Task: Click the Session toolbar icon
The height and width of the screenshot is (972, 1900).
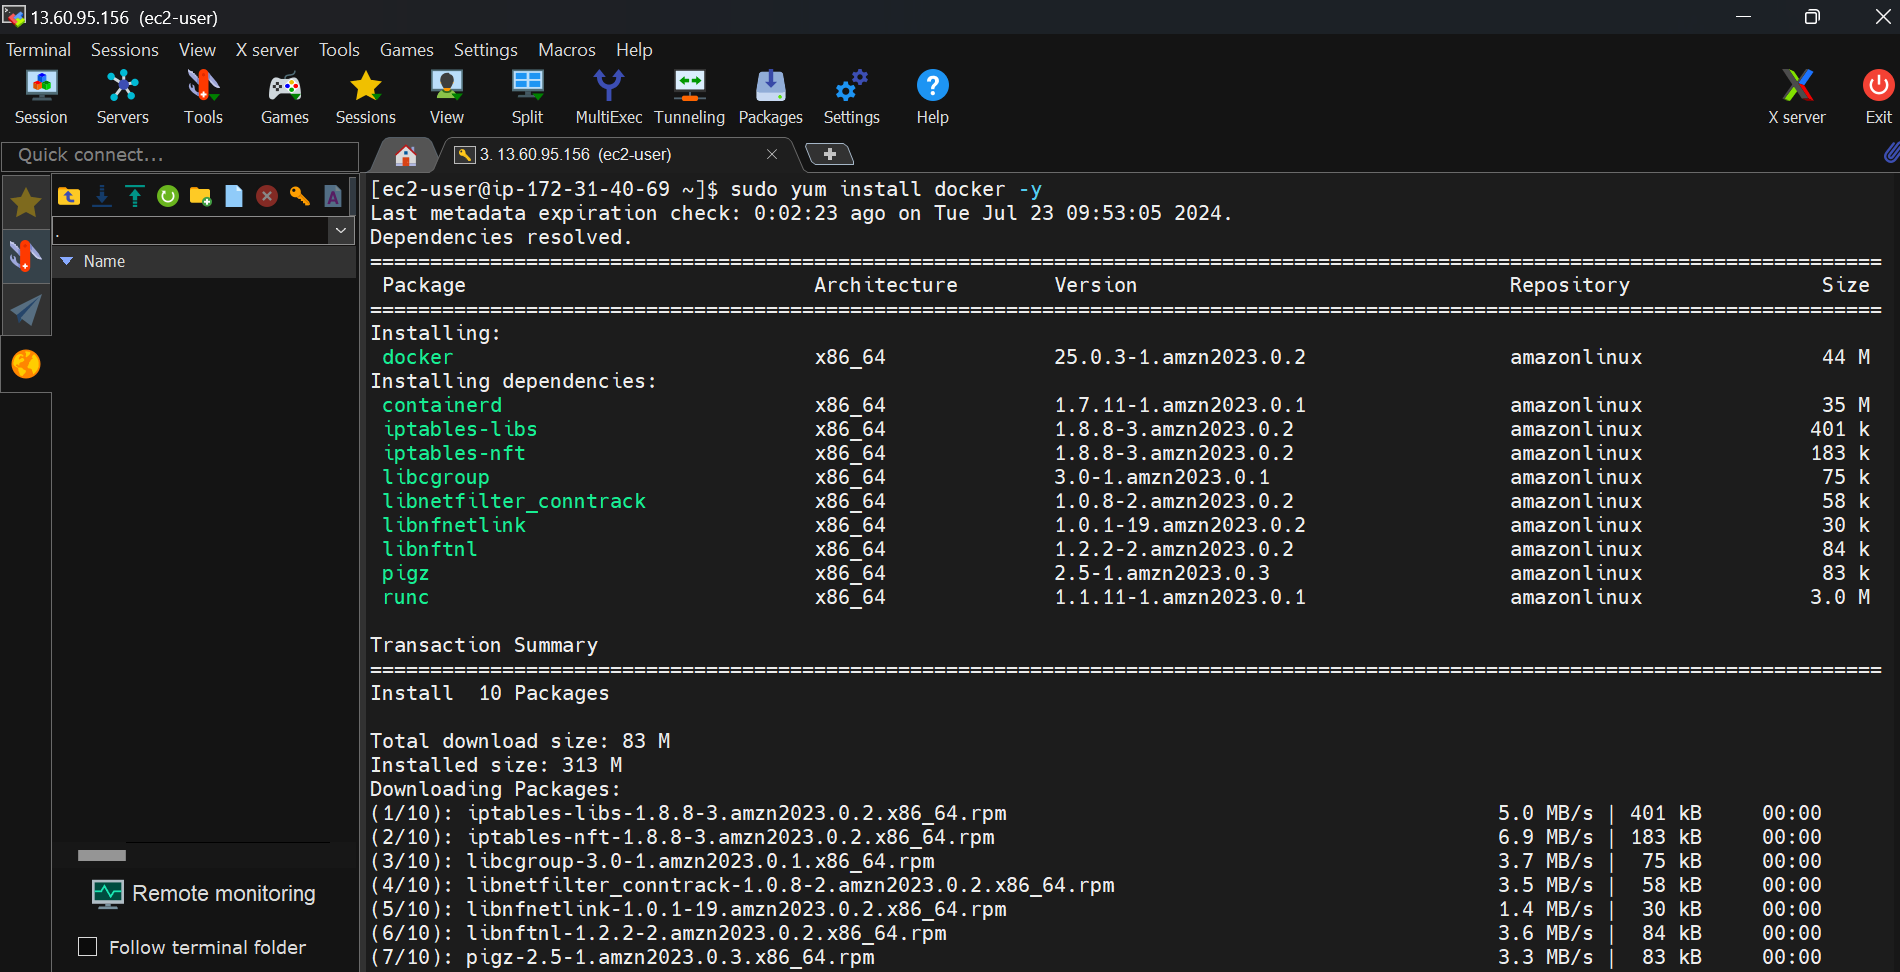Action: (41, 97)
